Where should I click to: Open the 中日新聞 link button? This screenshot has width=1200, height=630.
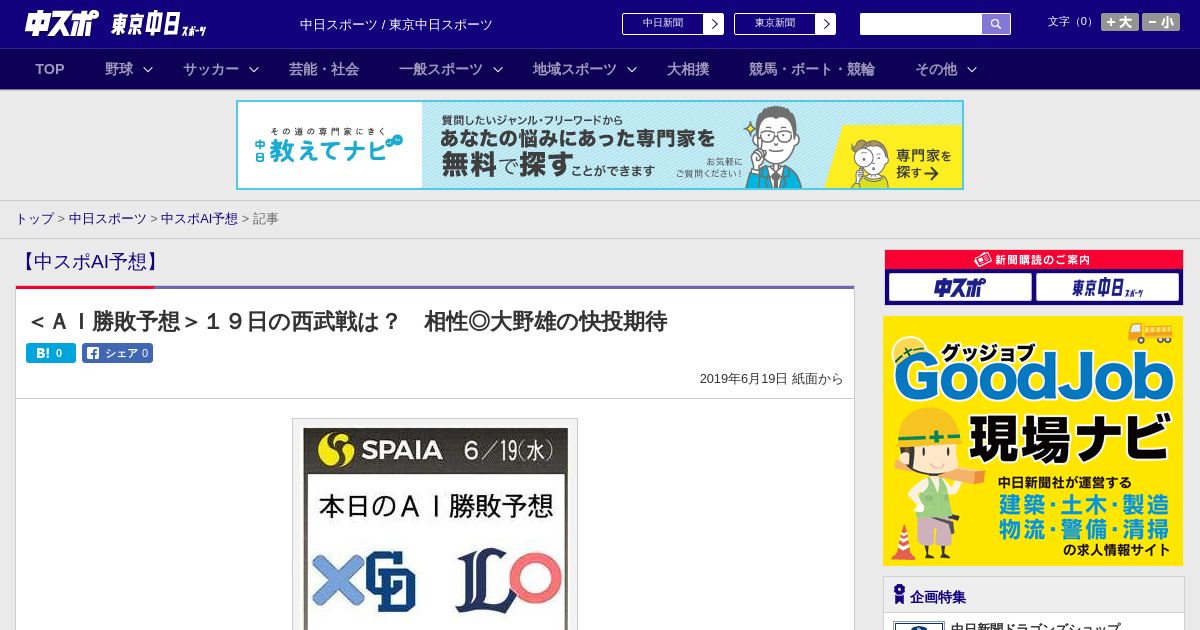(x=673, y=24)
